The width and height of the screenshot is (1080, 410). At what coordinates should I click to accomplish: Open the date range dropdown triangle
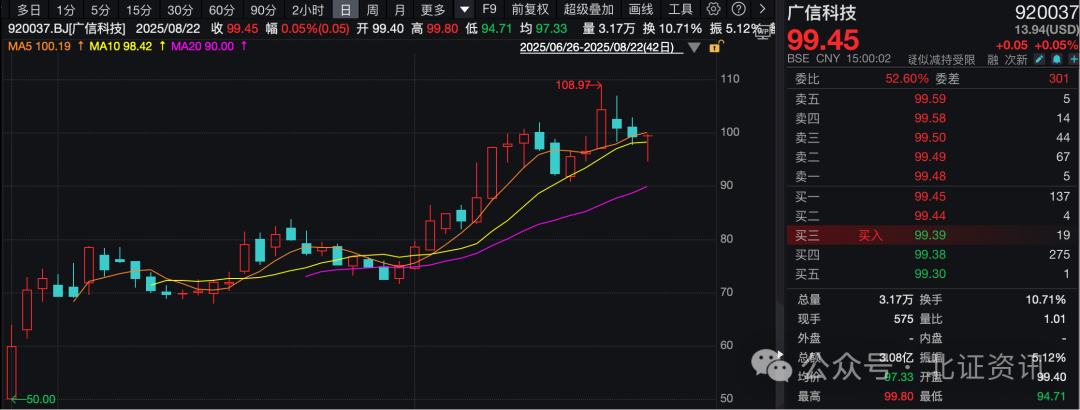click(694, 48)
